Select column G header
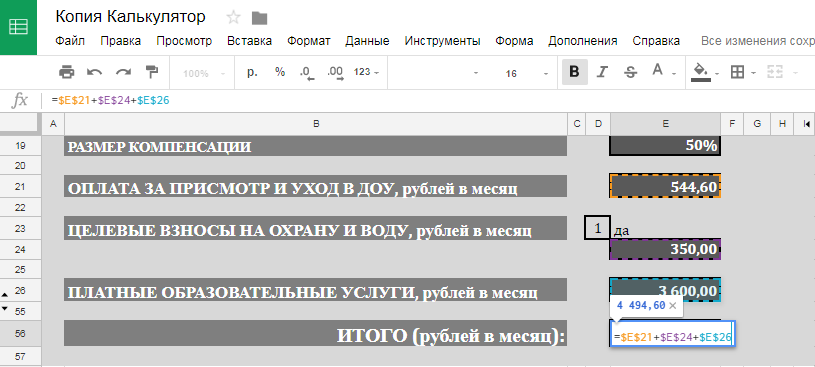Screen dimensions: 815x367 [x=757, y=124]
